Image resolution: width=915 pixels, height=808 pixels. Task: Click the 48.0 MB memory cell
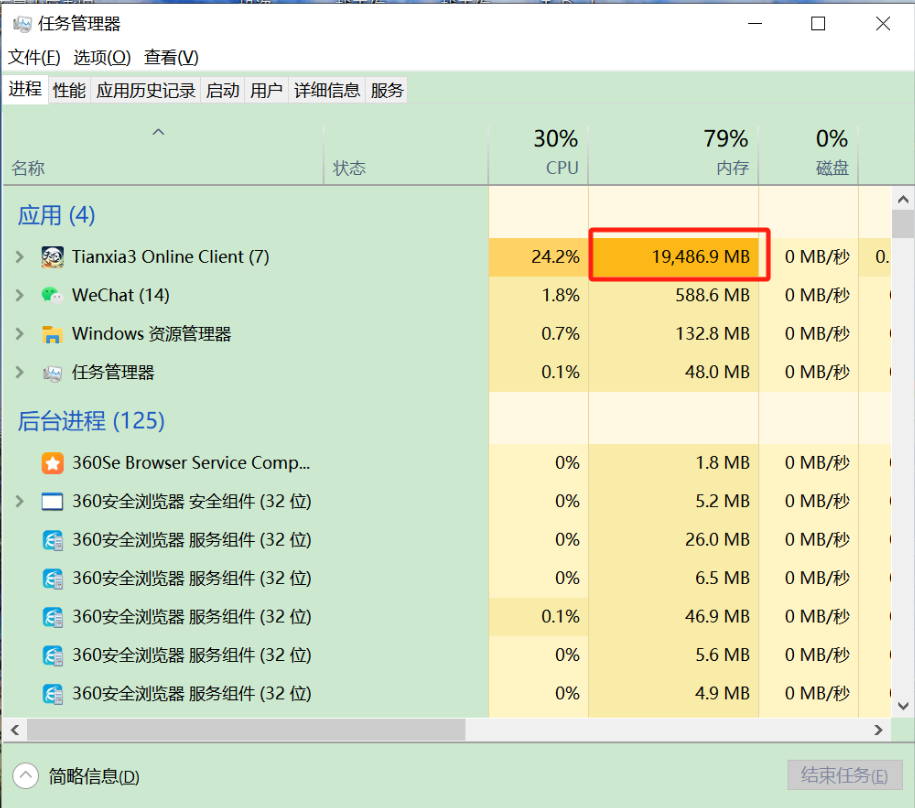(673, 372)
